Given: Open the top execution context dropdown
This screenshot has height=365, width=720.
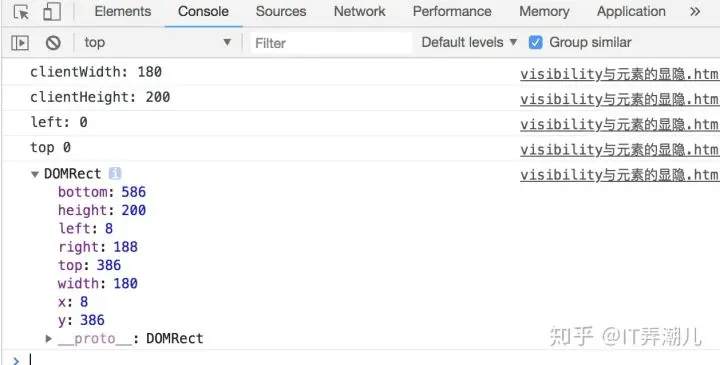Looking at the screenshot, I should (158, 43).
